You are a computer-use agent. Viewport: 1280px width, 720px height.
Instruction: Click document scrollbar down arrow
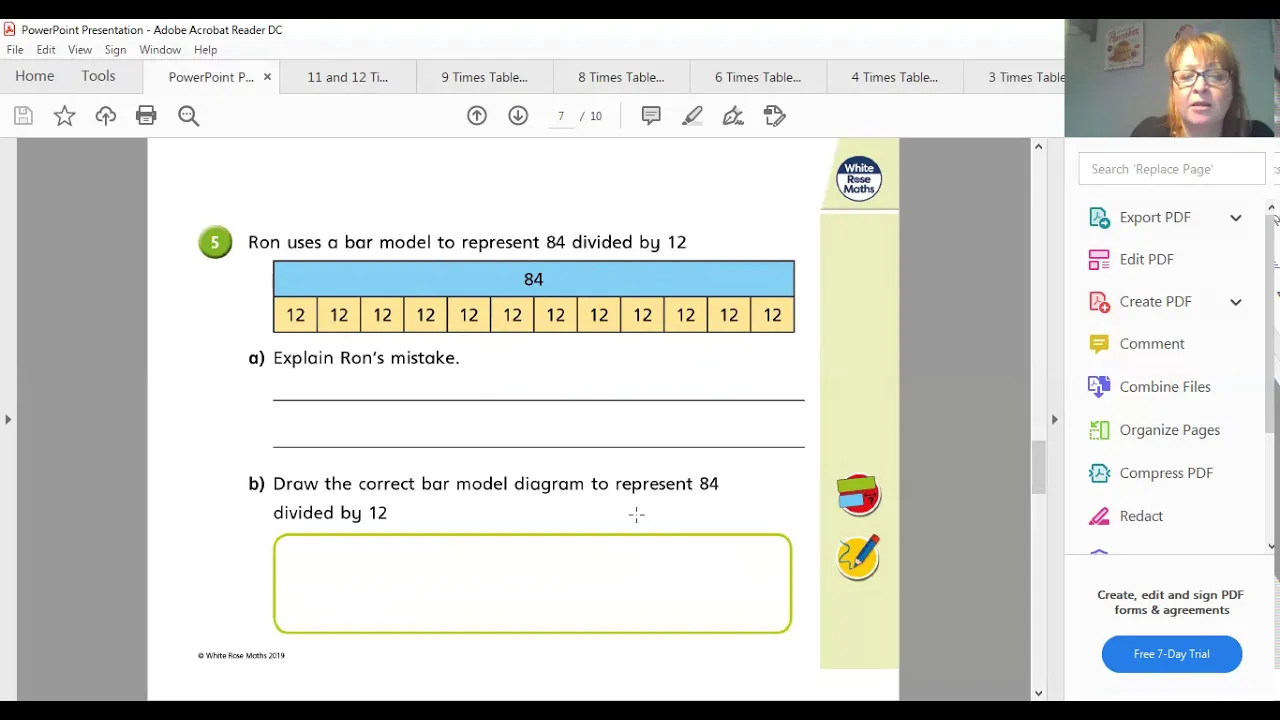(x=1038, y=692)
